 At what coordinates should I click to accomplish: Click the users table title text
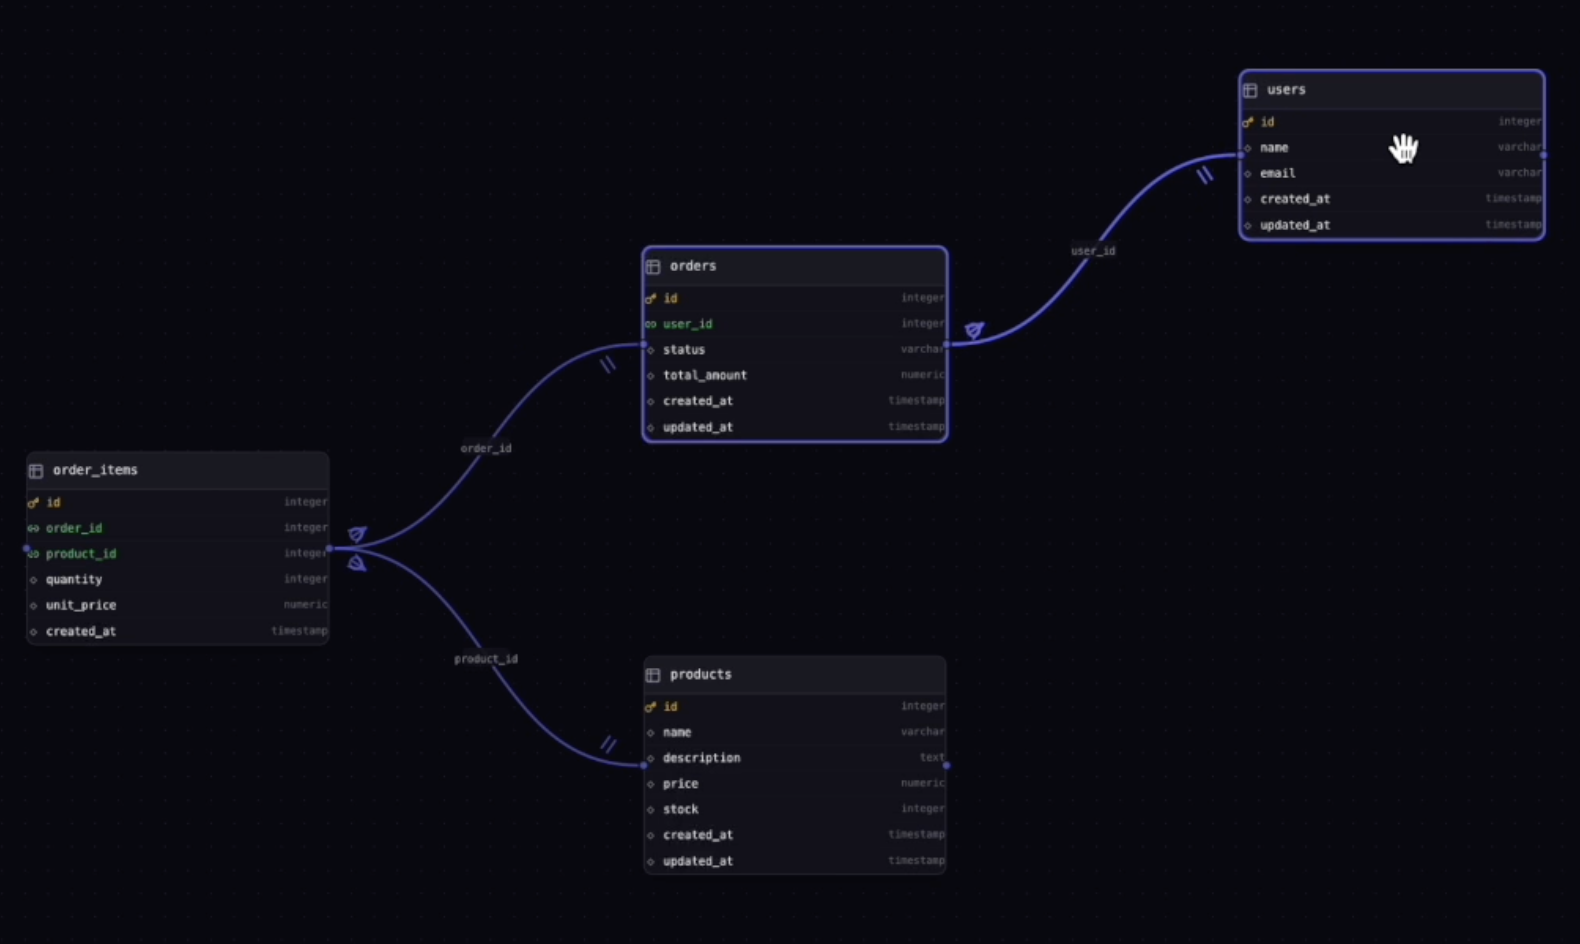(x=1286, y=90)
